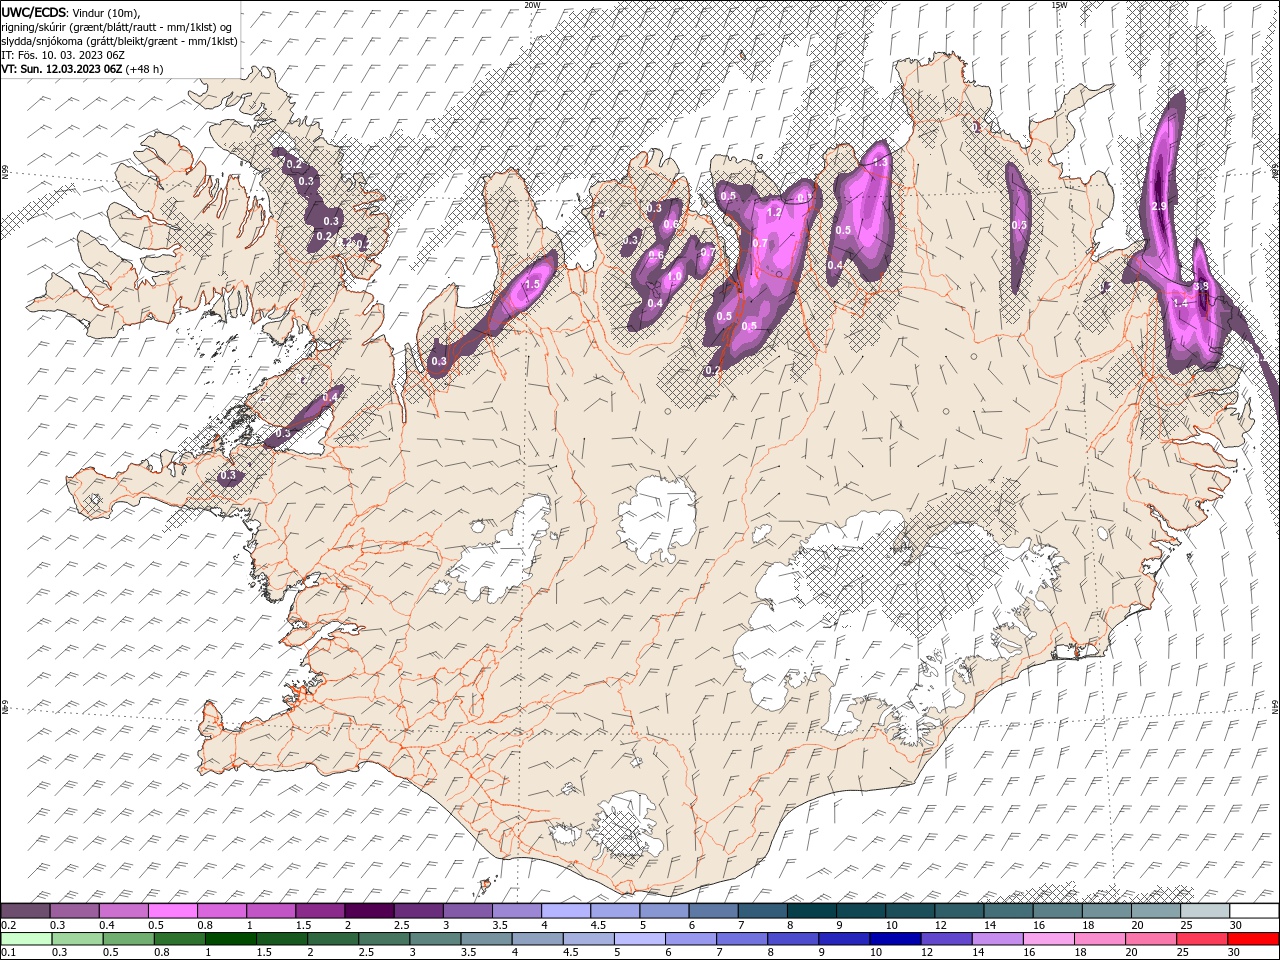Viewport: 1280px width, 960px height.
Task: Pick the bright pink snow swatch above 0.5
Action: [x=172, y=911]
